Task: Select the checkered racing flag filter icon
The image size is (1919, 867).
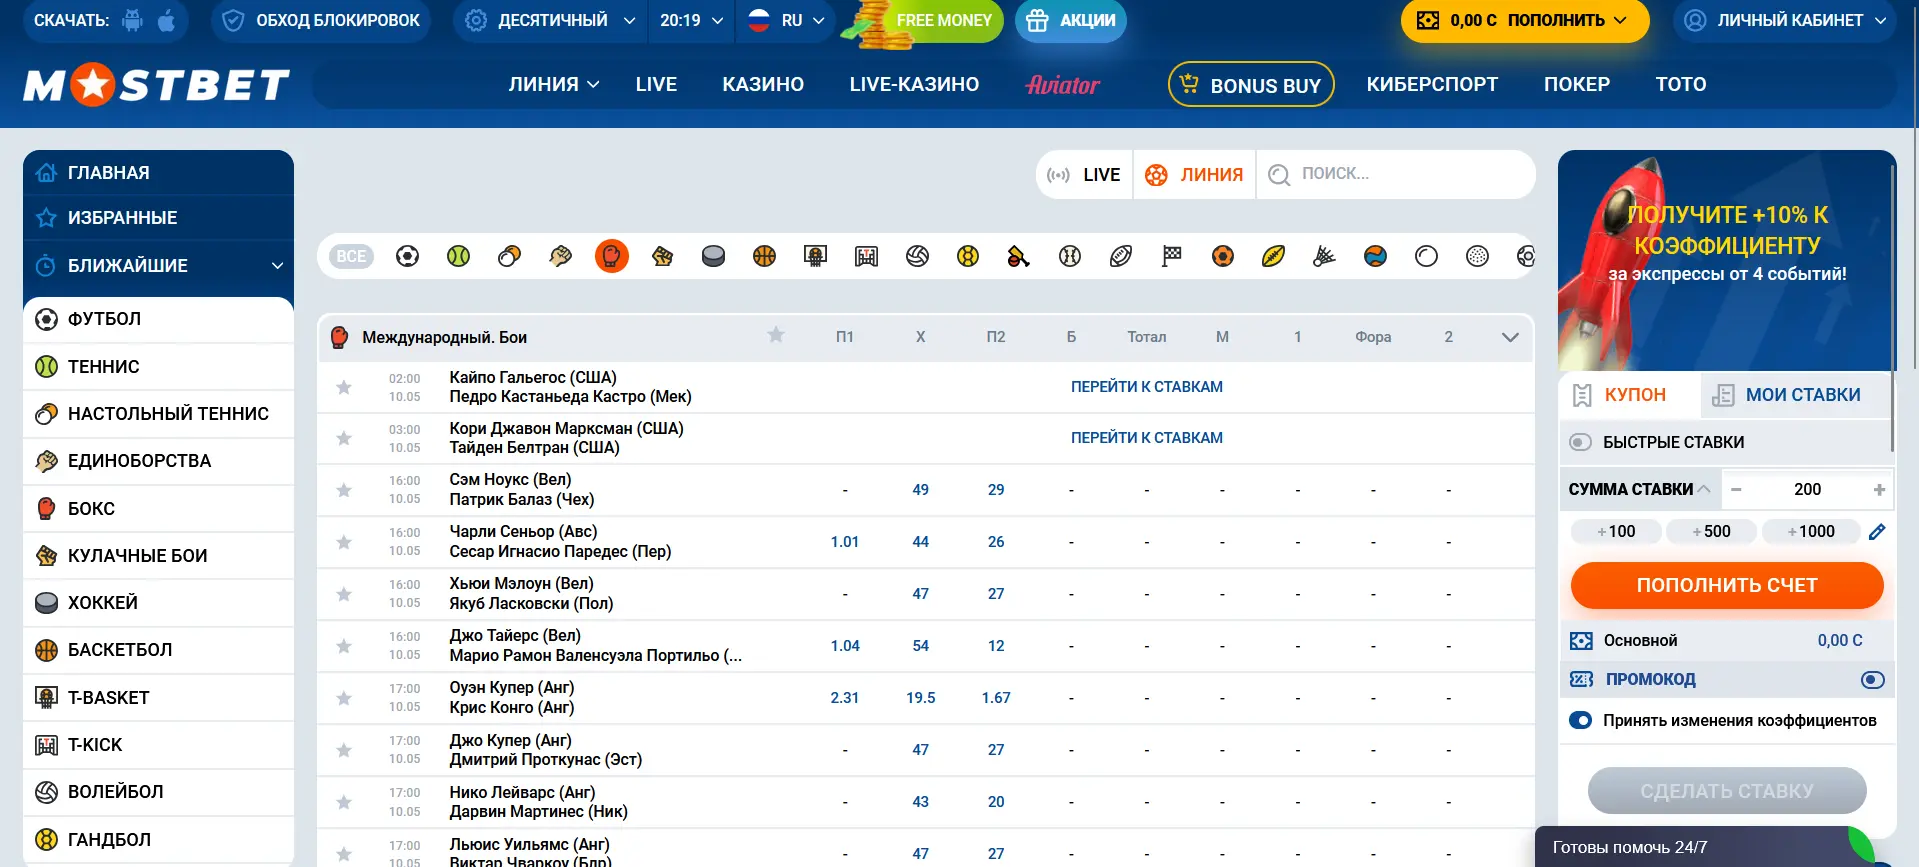Action: [1172, 256]
